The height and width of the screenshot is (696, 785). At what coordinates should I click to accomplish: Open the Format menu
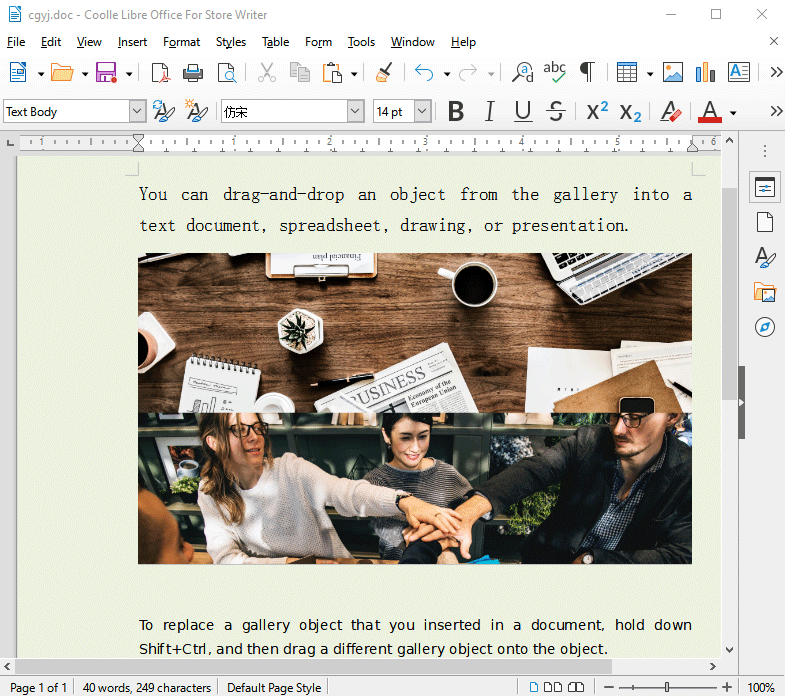pyautogui.click(x=181, y=42)
